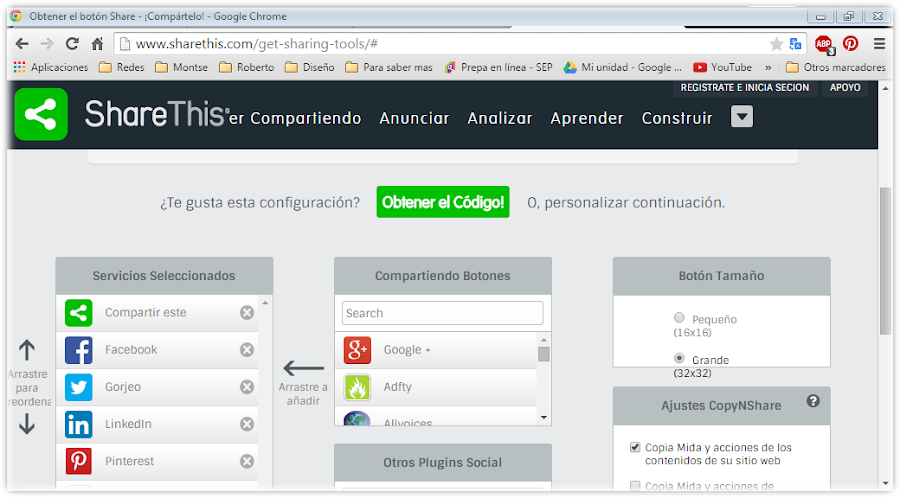Select the Pequeño (16x16) button size
The width and height of the screenshot is (900, 498).
coord(680,317)
